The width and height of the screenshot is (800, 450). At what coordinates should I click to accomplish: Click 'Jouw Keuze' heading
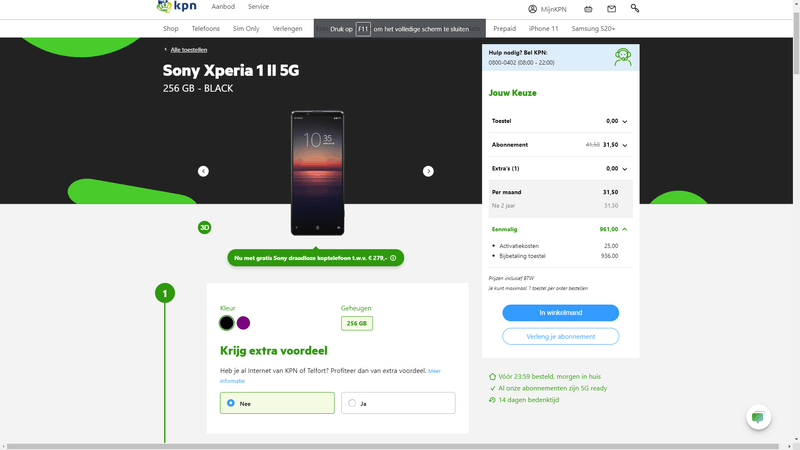click(x=512, y=93)
